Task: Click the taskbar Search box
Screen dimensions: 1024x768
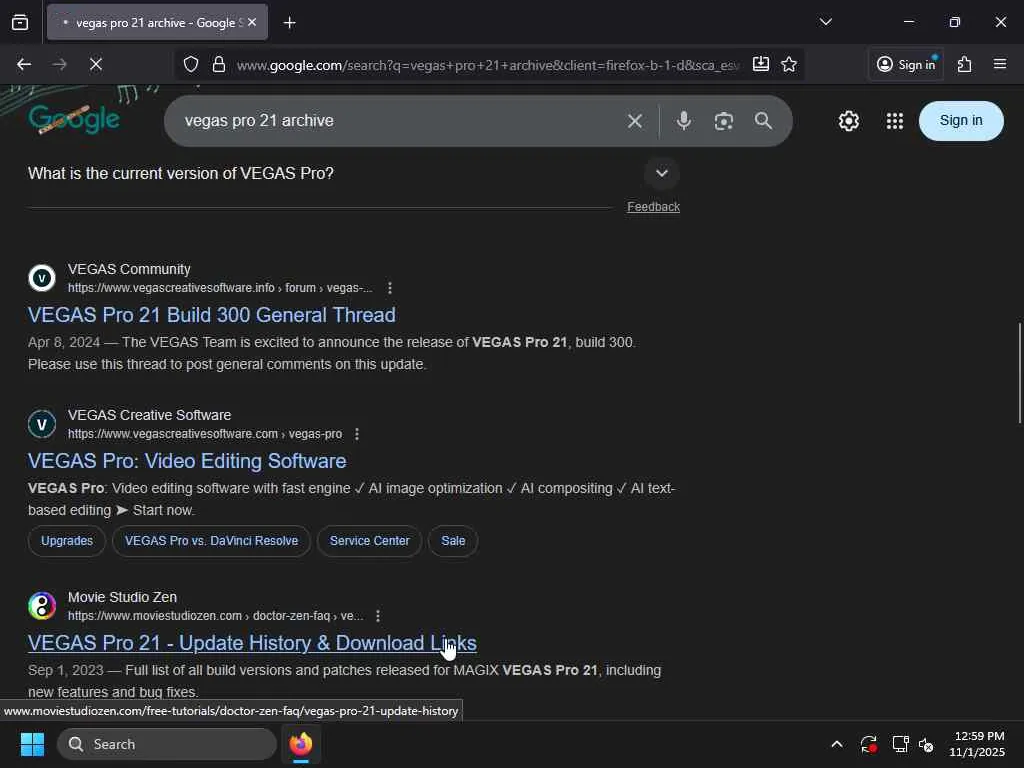Action: point(167,744)
